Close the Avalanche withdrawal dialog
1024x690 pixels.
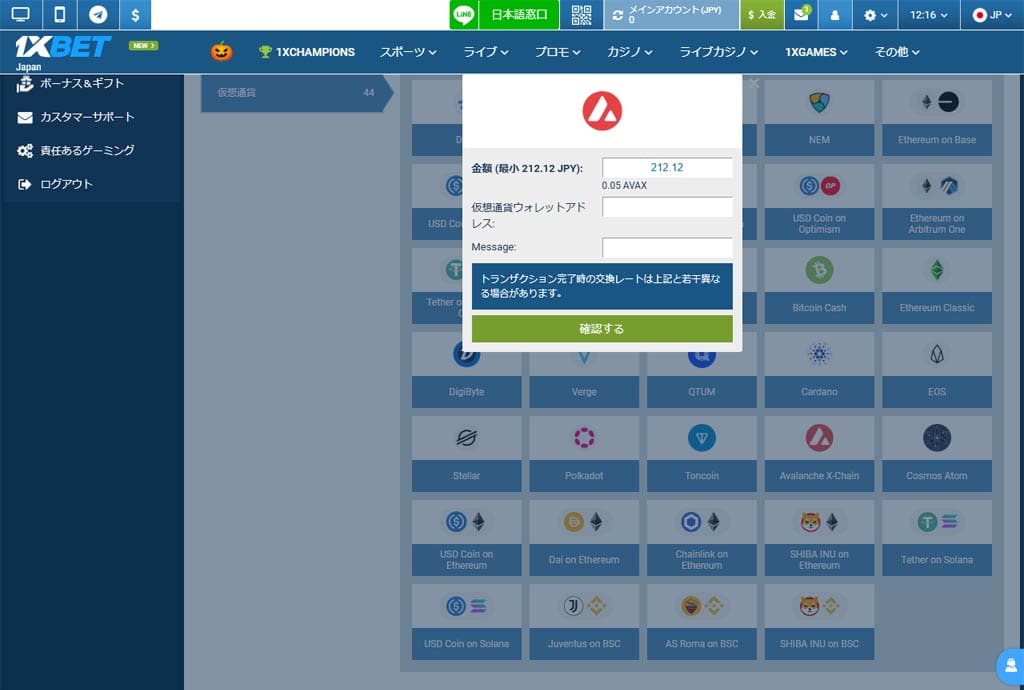click(x=754, y=83)
